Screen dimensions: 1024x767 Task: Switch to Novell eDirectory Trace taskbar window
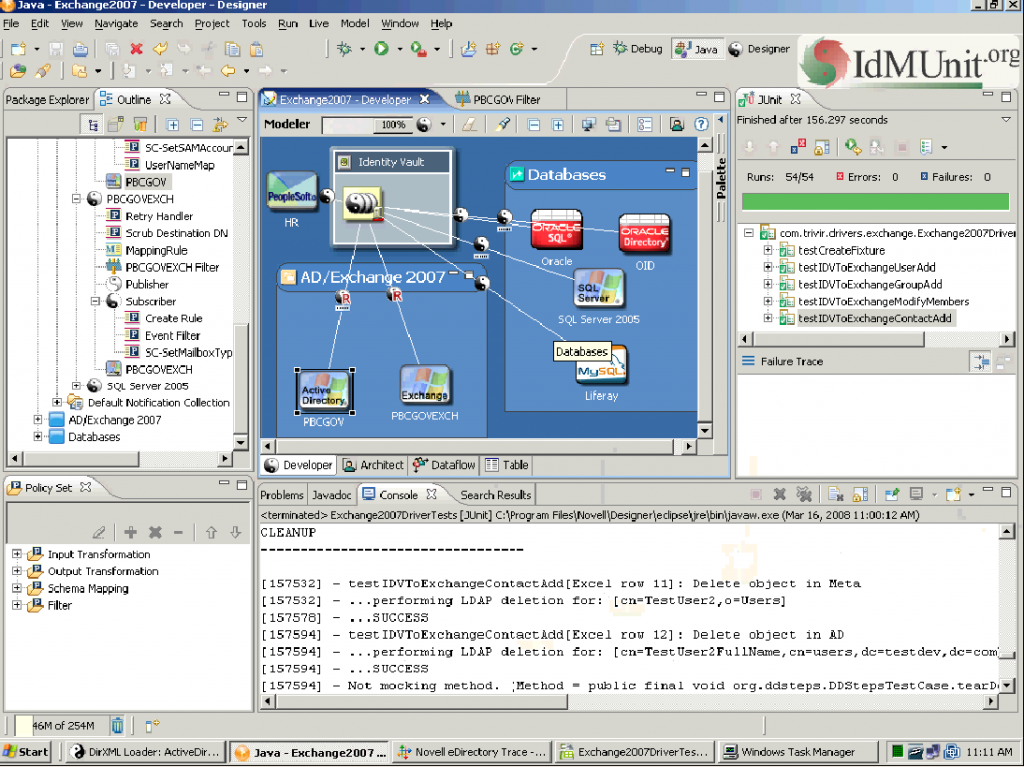tap(473, 752)
